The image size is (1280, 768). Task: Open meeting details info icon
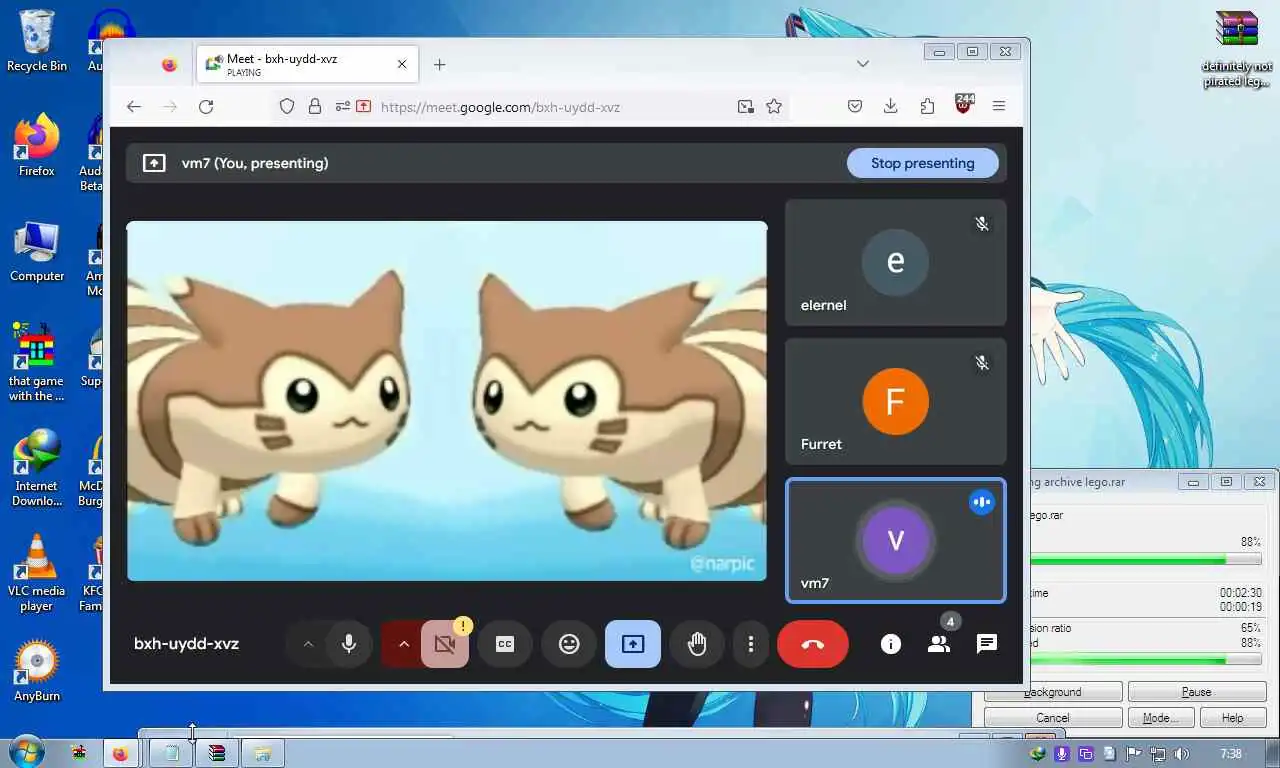click(x=890, y=644)
